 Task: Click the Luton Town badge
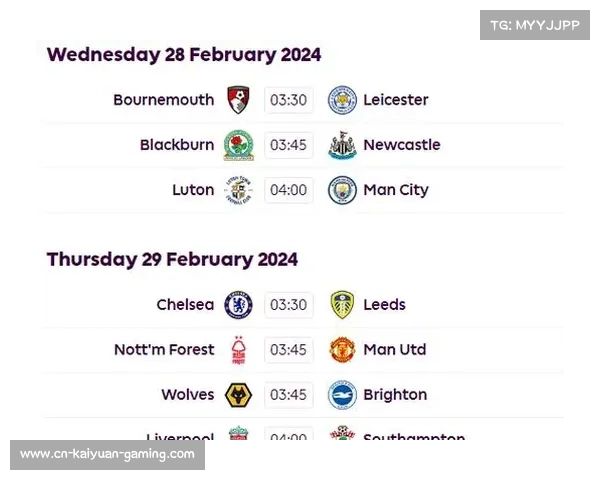tap(238, 190)
